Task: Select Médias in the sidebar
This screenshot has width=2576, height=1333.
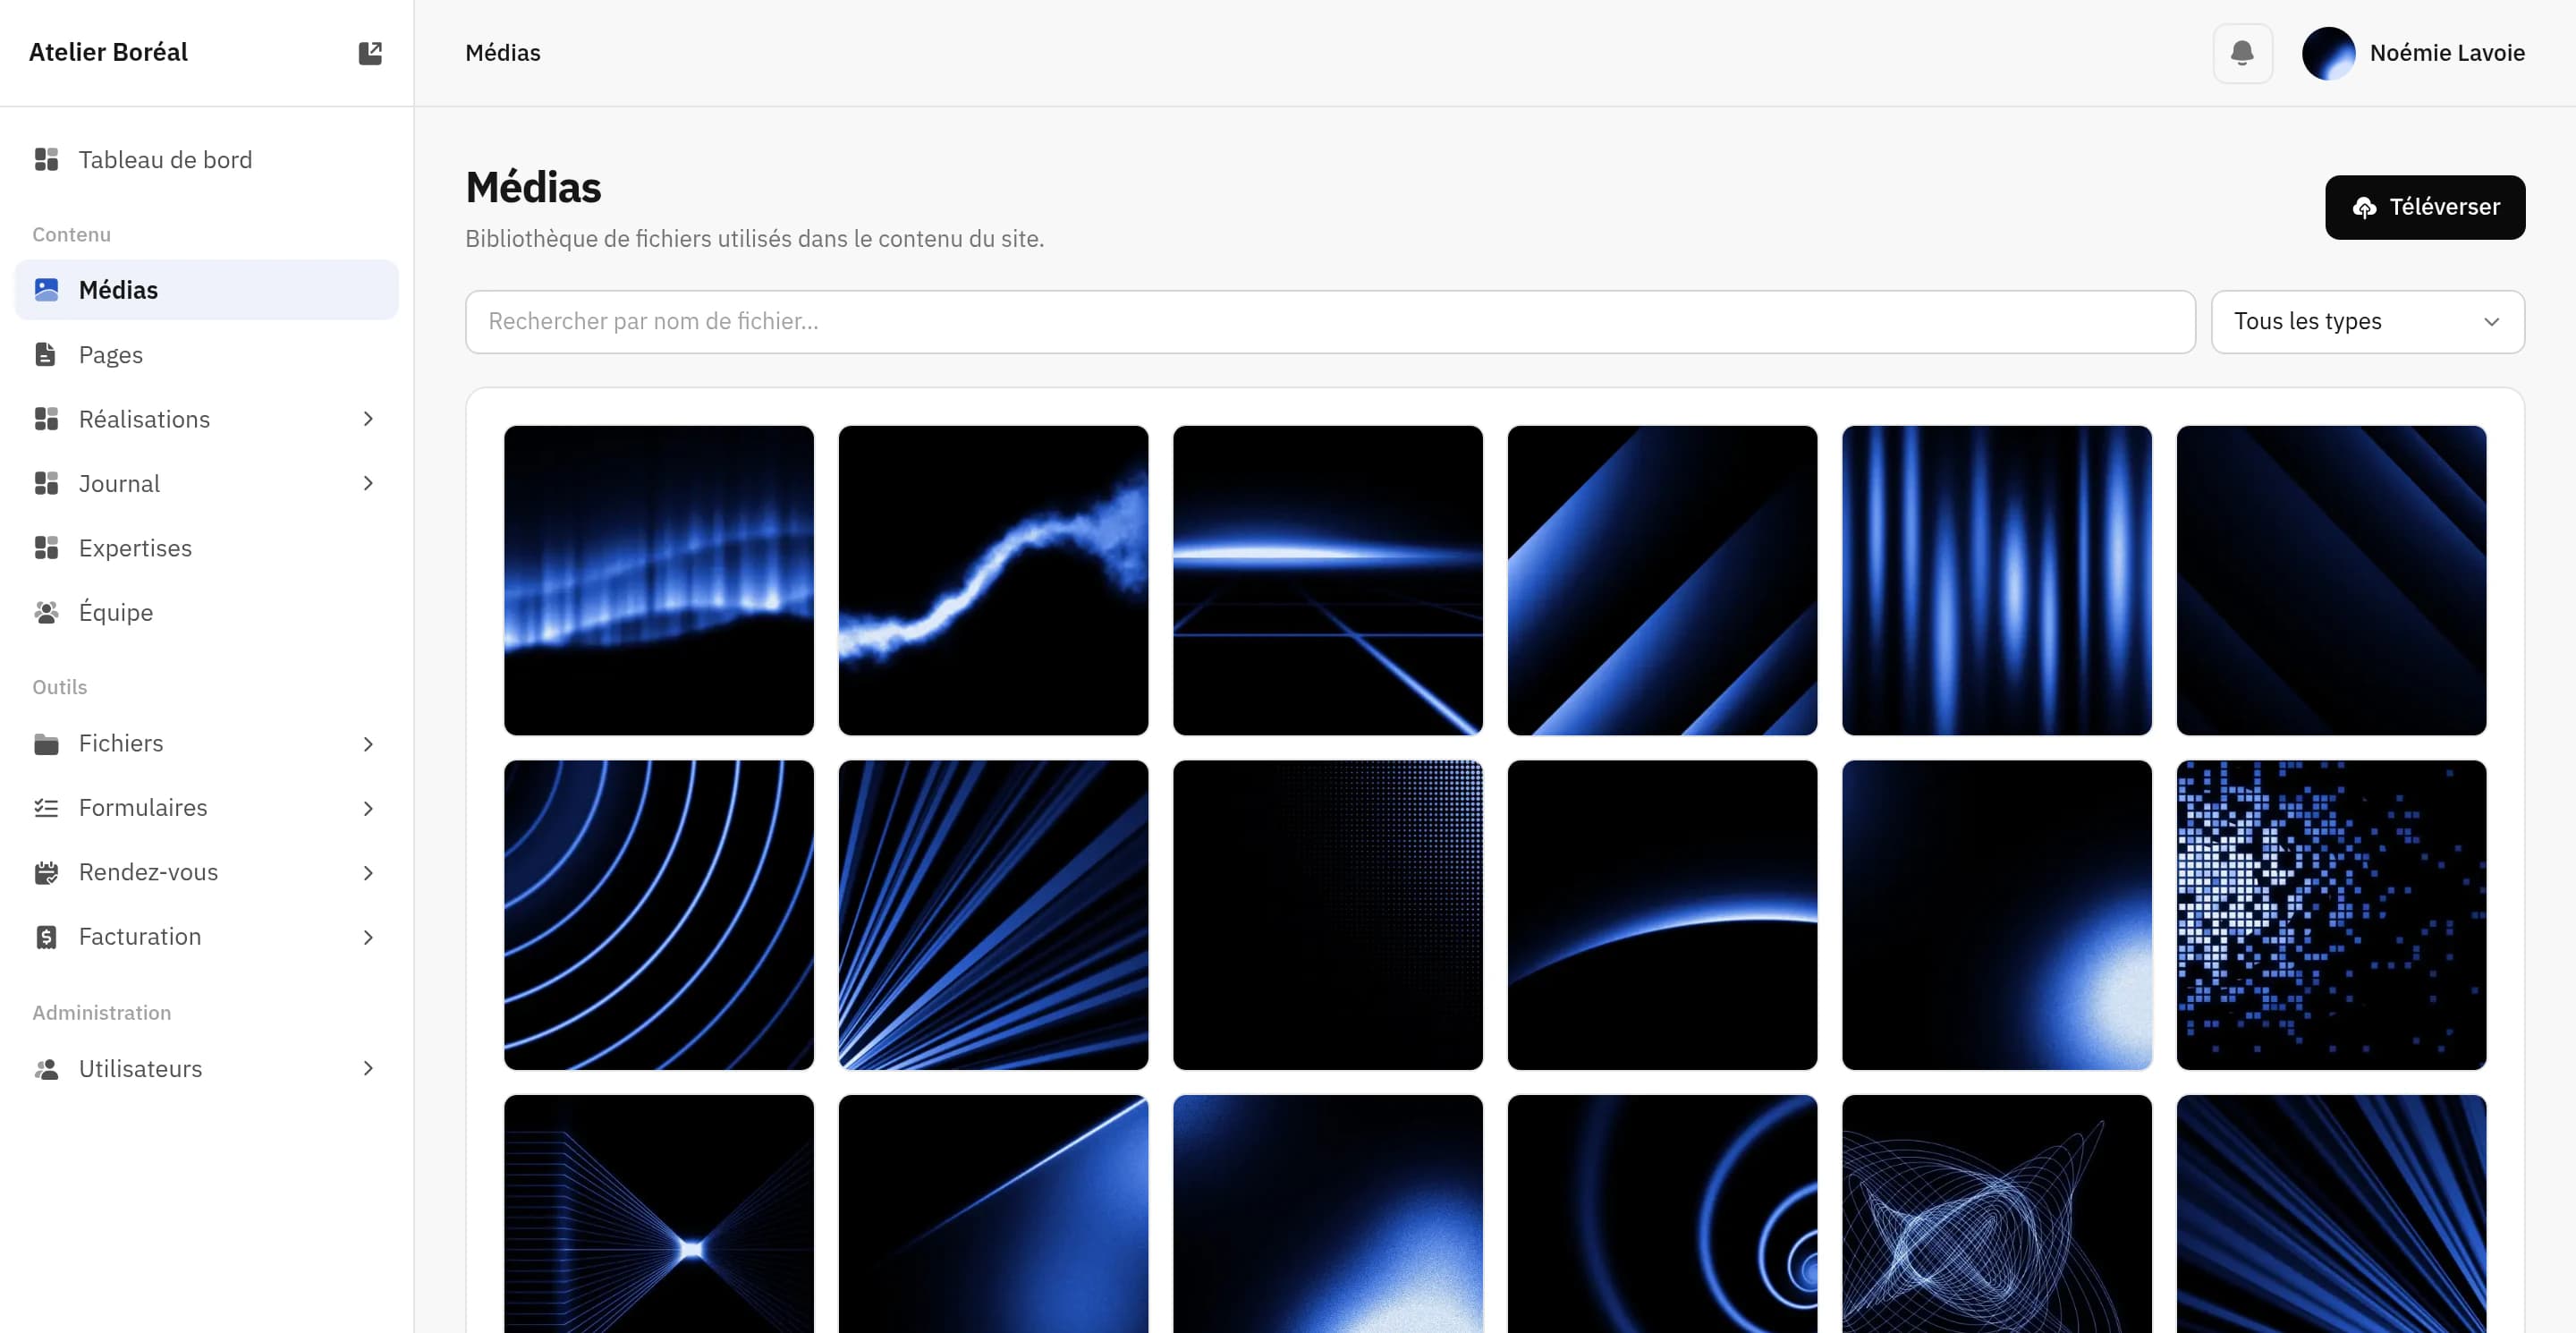Action: pyautogui.click(x=206, y=290)
